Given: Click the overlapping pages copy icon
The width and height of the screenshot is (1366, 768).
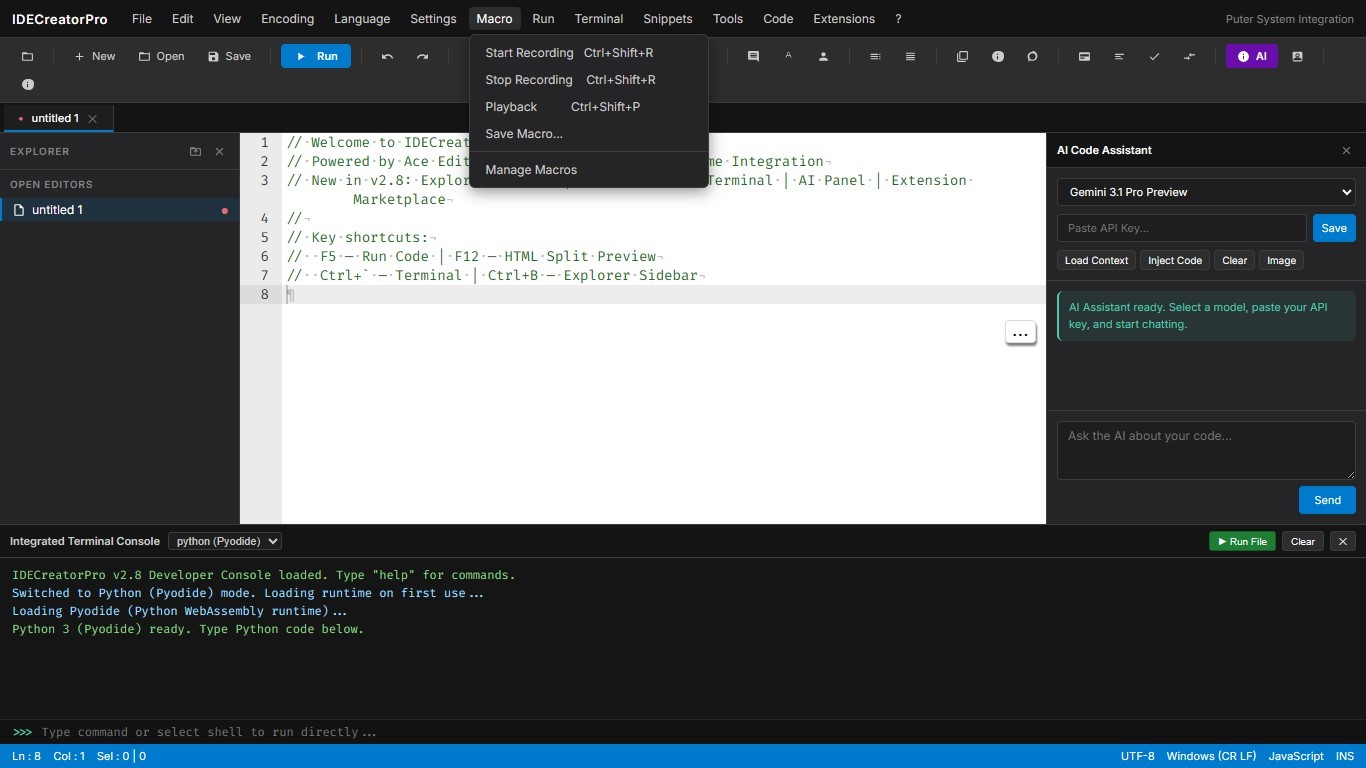Looking at the screenshot, I should tap(962, 56).
